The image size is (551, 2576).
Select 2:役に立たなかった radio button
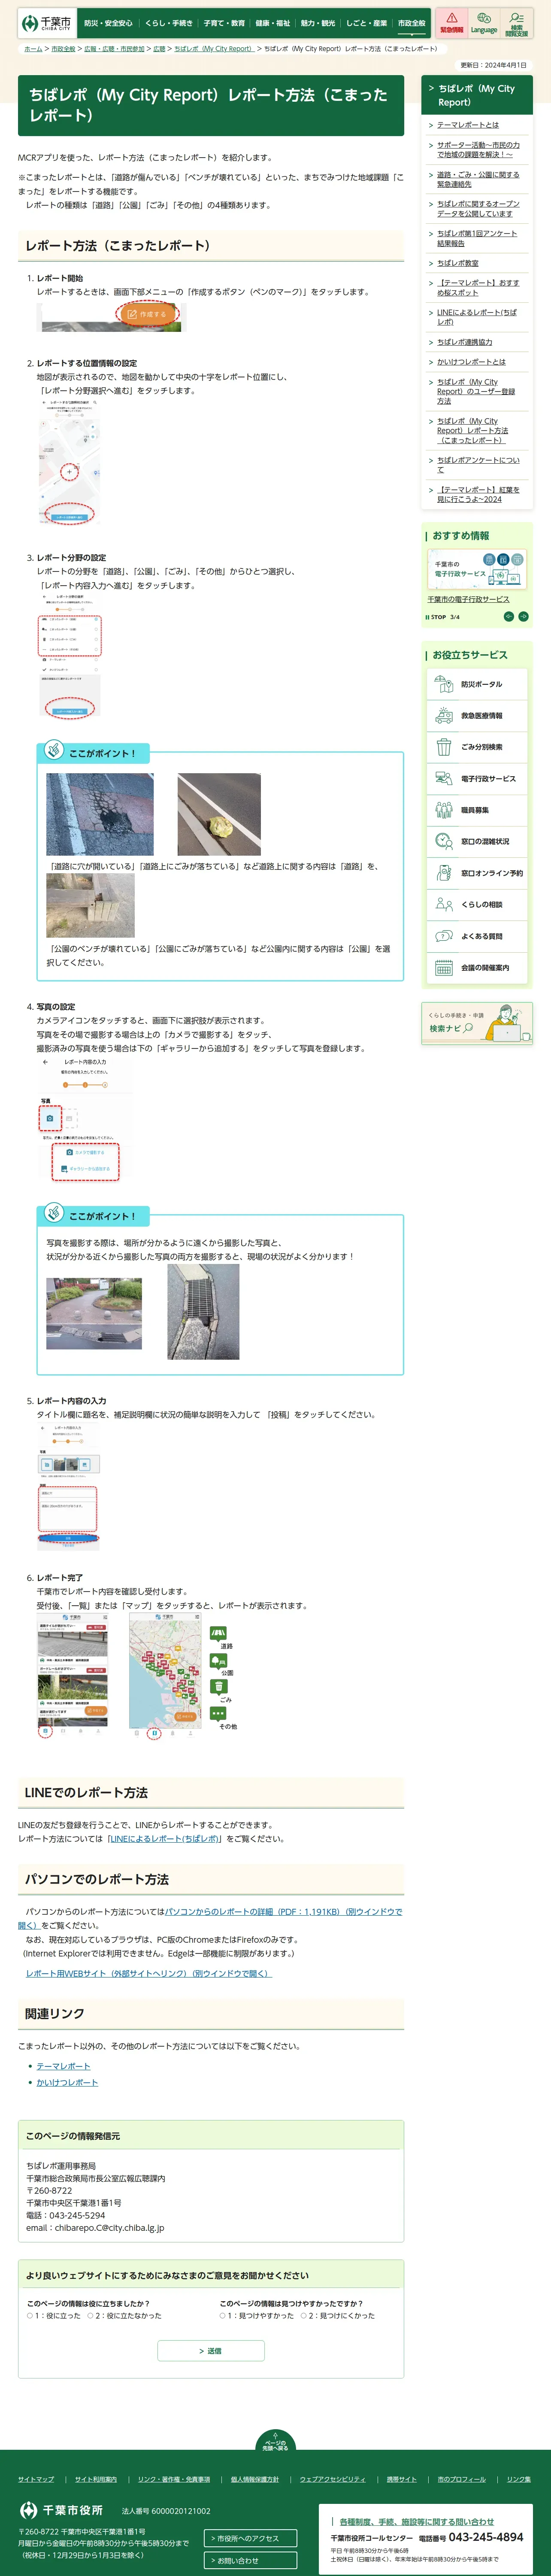click(90, 2315)
